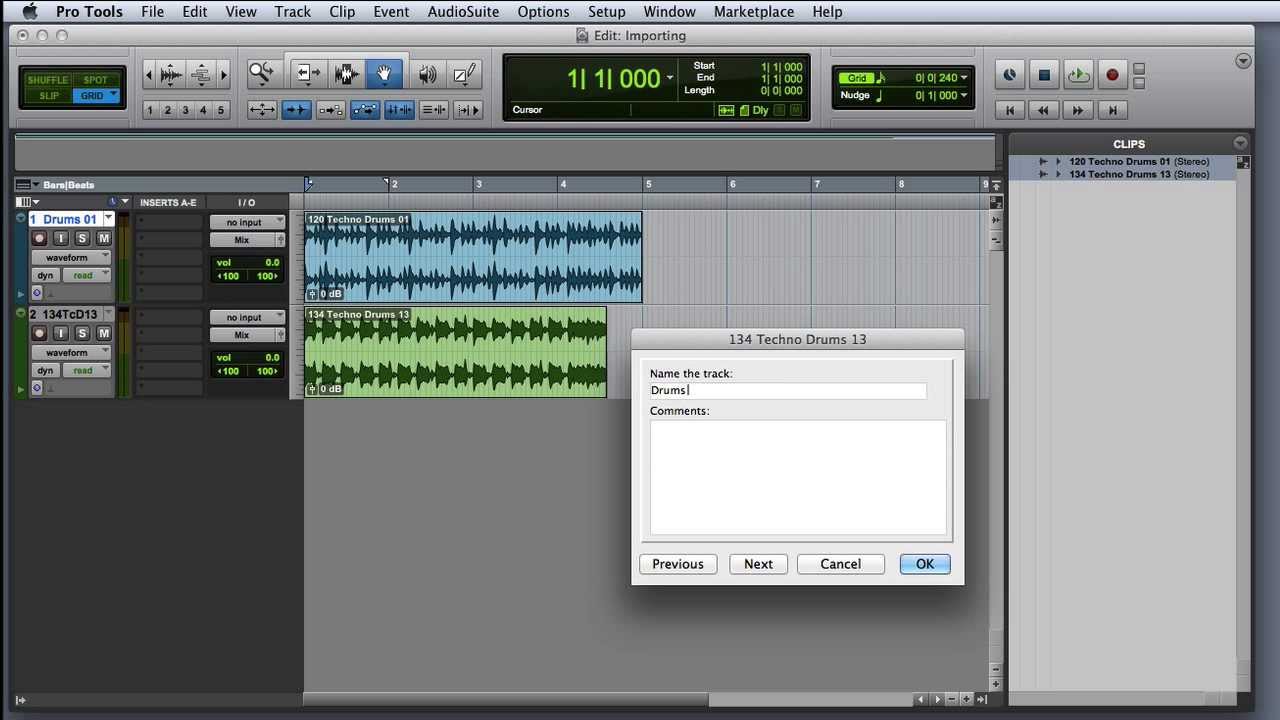Click the Name the track input field
1280x720 pixels.
[x=788, y=391]
